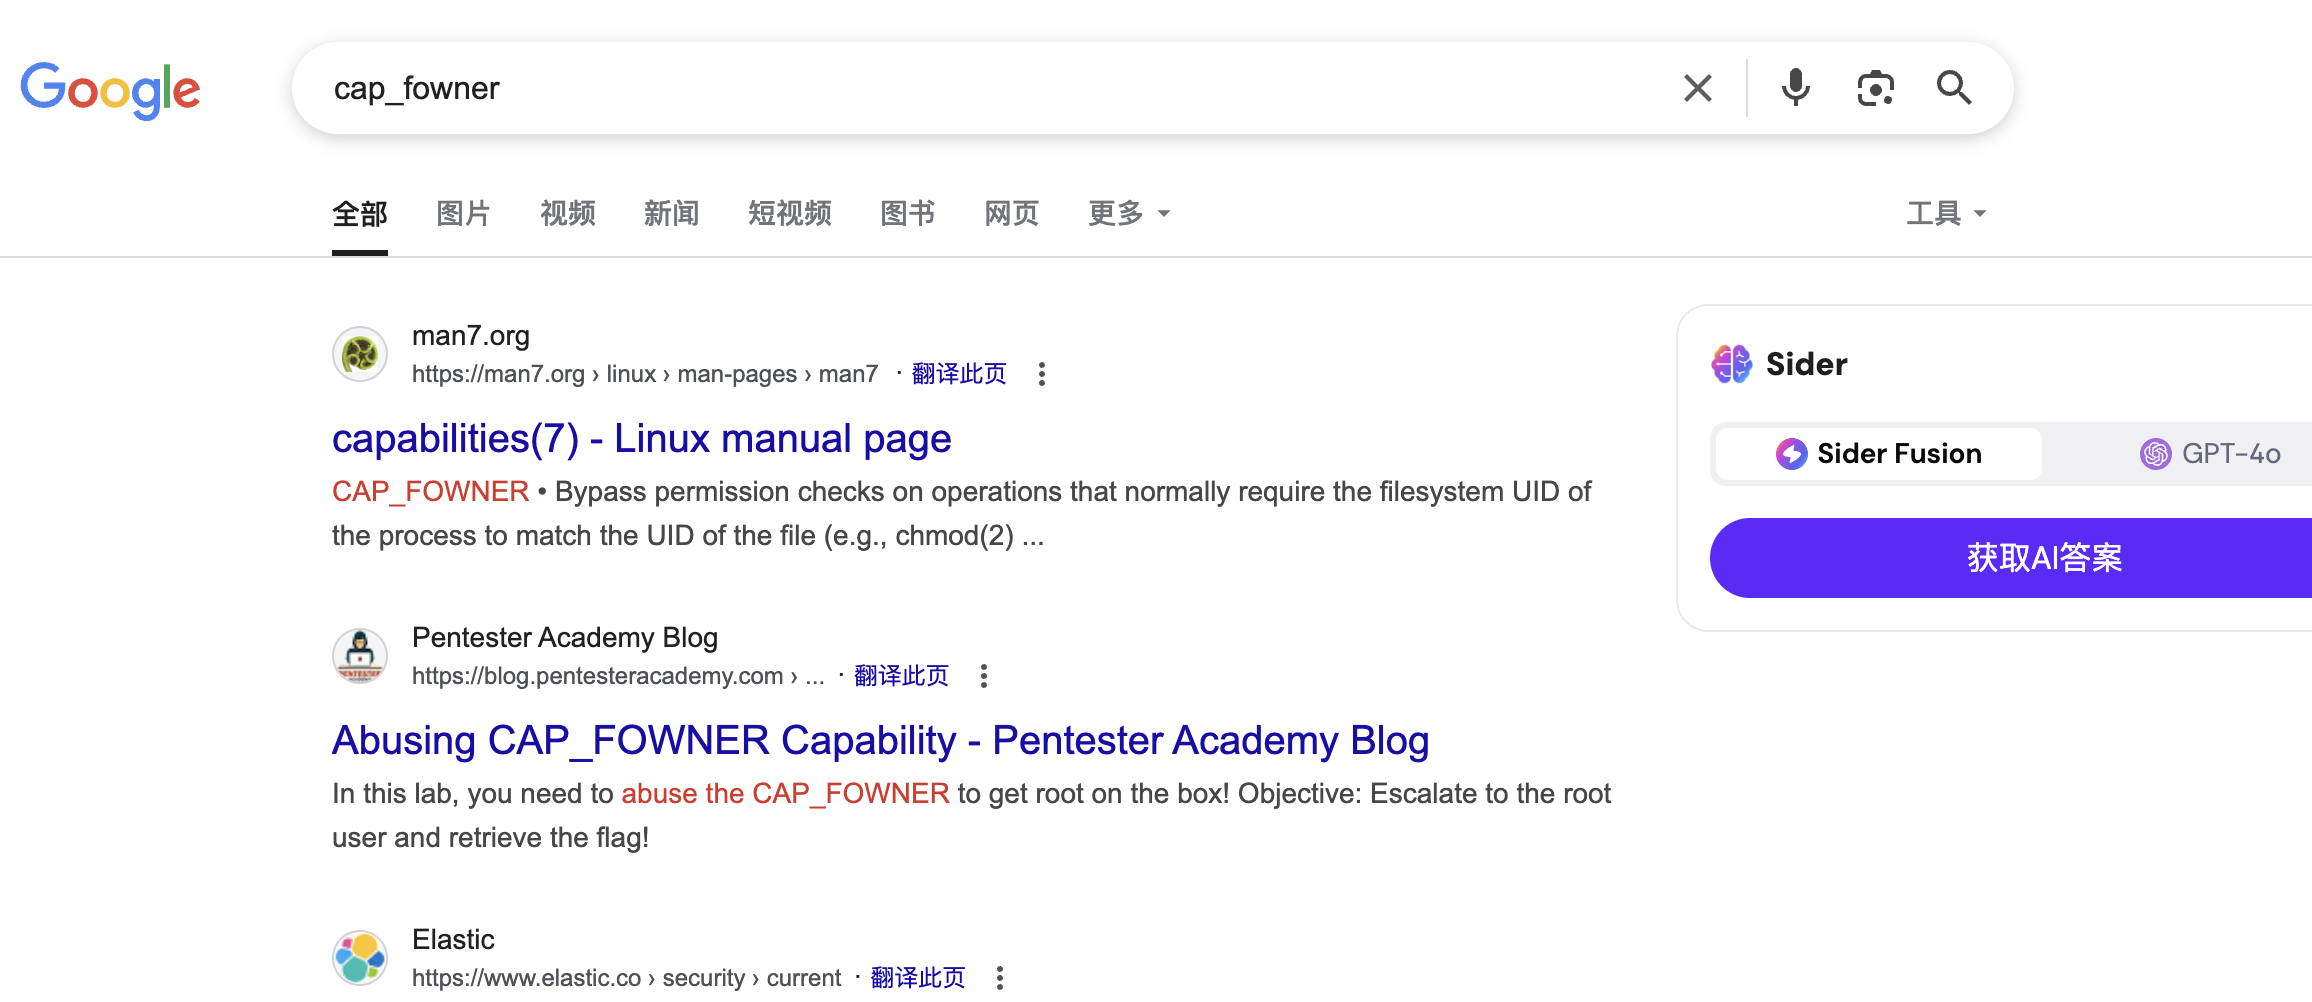Screen dimensions: 2312x1002
Task: Open Google Lens image search
Action: (1876, 88)
